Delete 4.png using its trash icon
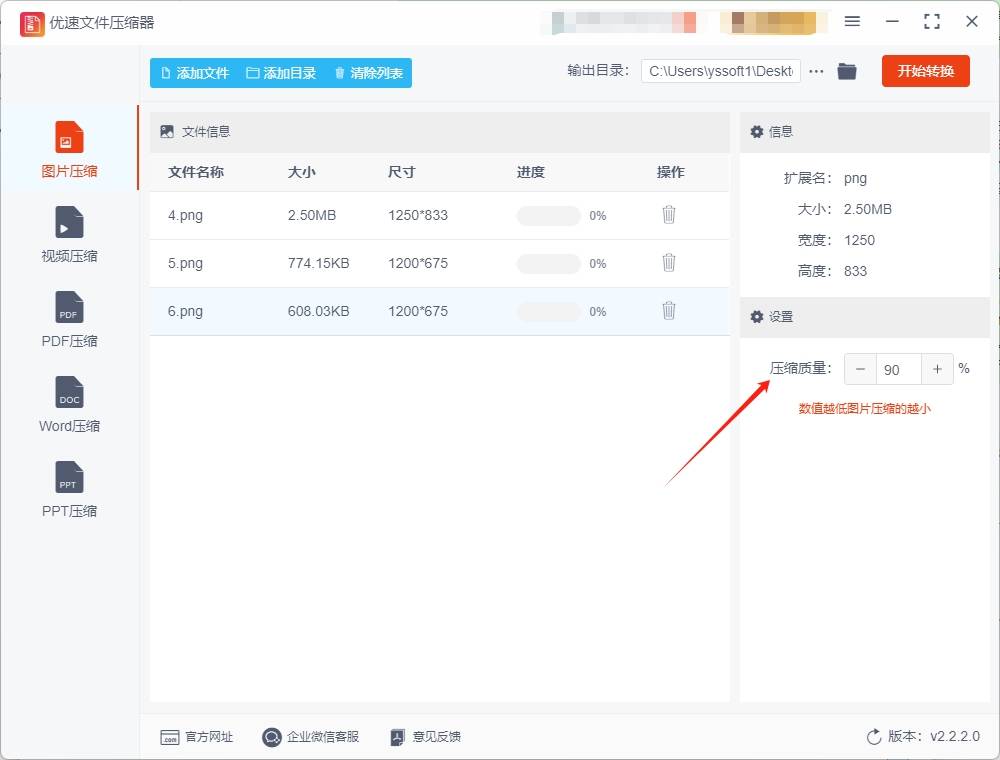This screenshot has height=760, width=1000. click(668, 214)
